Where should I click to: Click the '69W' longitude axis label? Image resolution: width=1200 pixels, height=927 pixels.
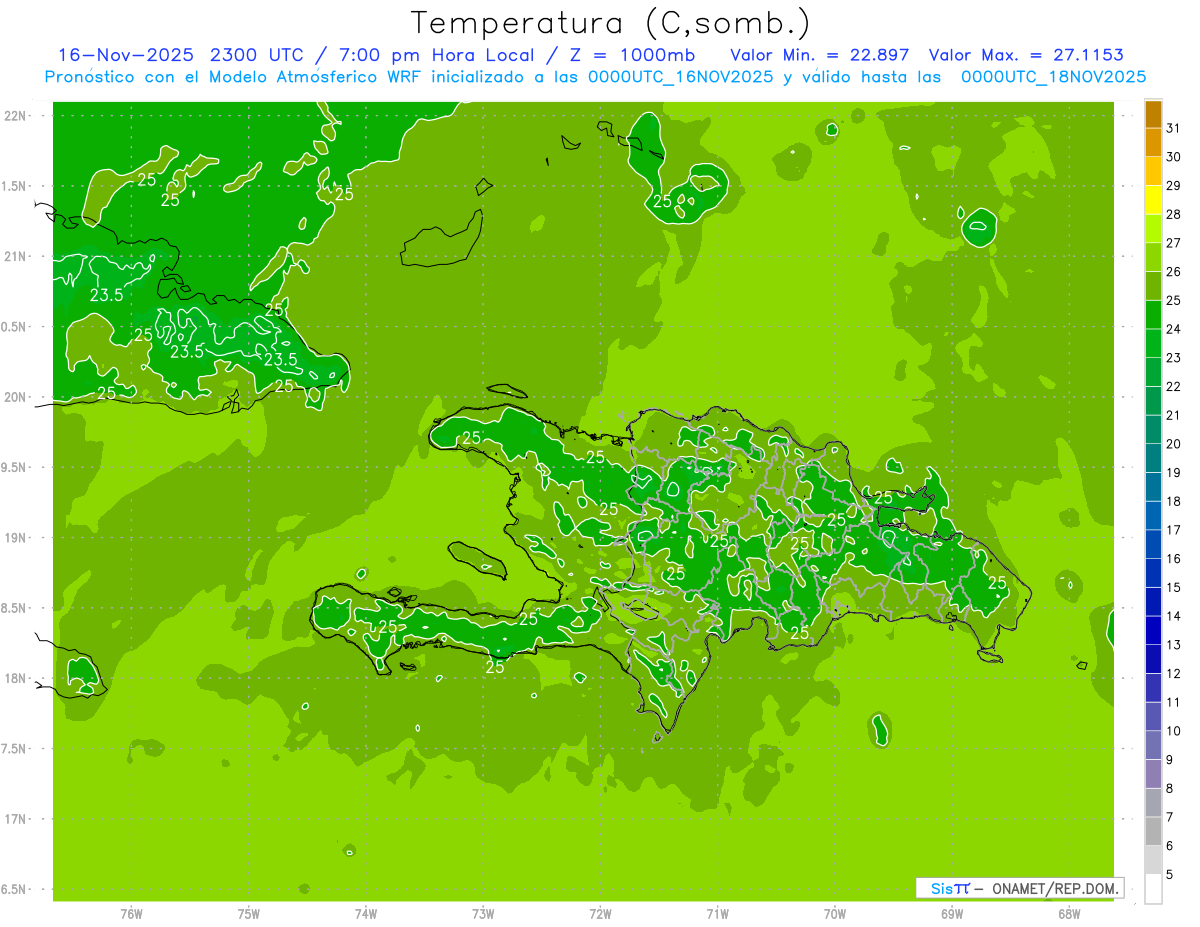pyautogui.click(x=952, y=914)
